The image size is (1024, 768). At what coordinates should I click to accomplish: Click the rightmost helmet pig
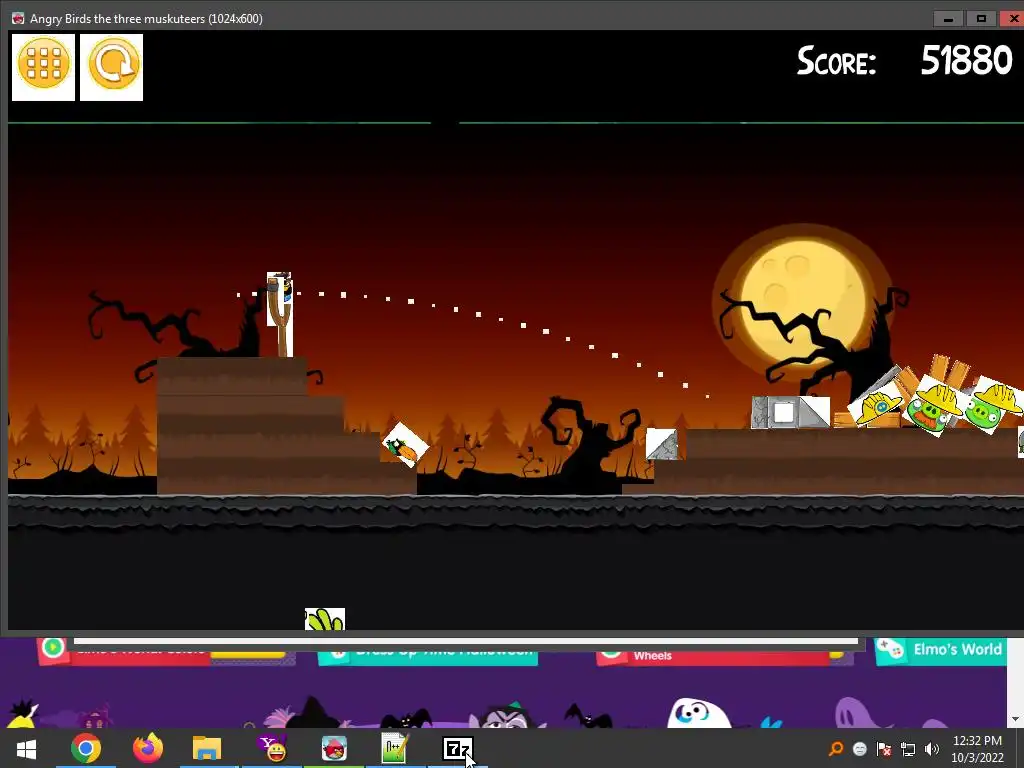[993, 405]
